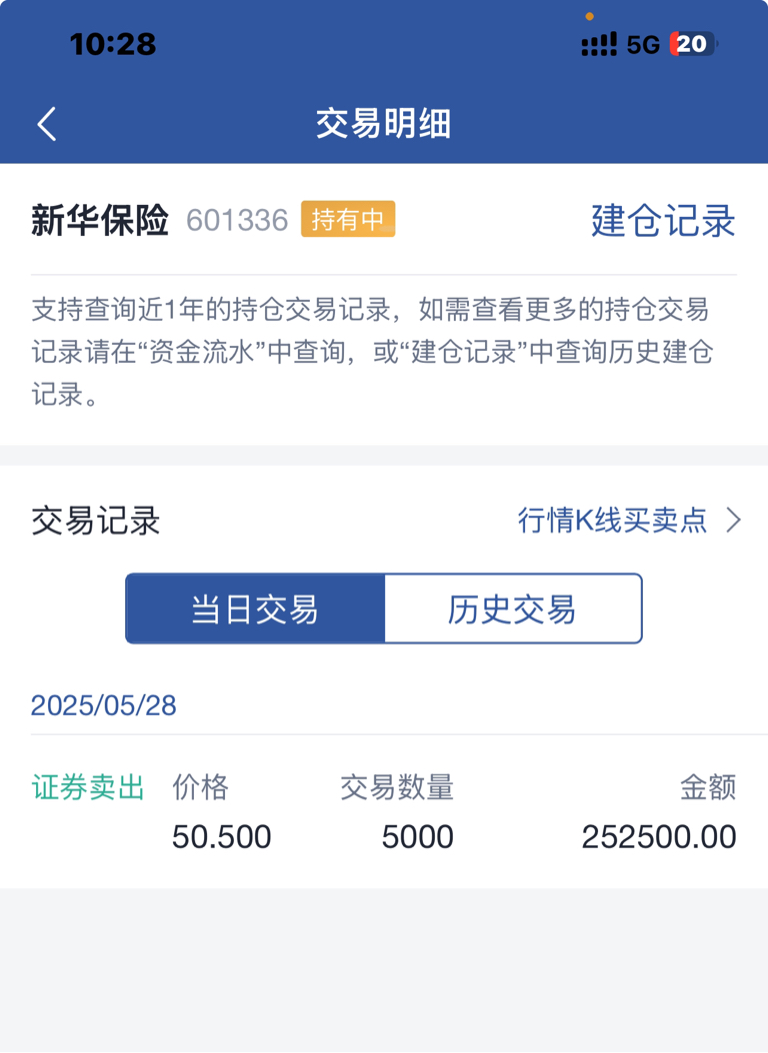Tap the battery level indicator

click(694, 44)
